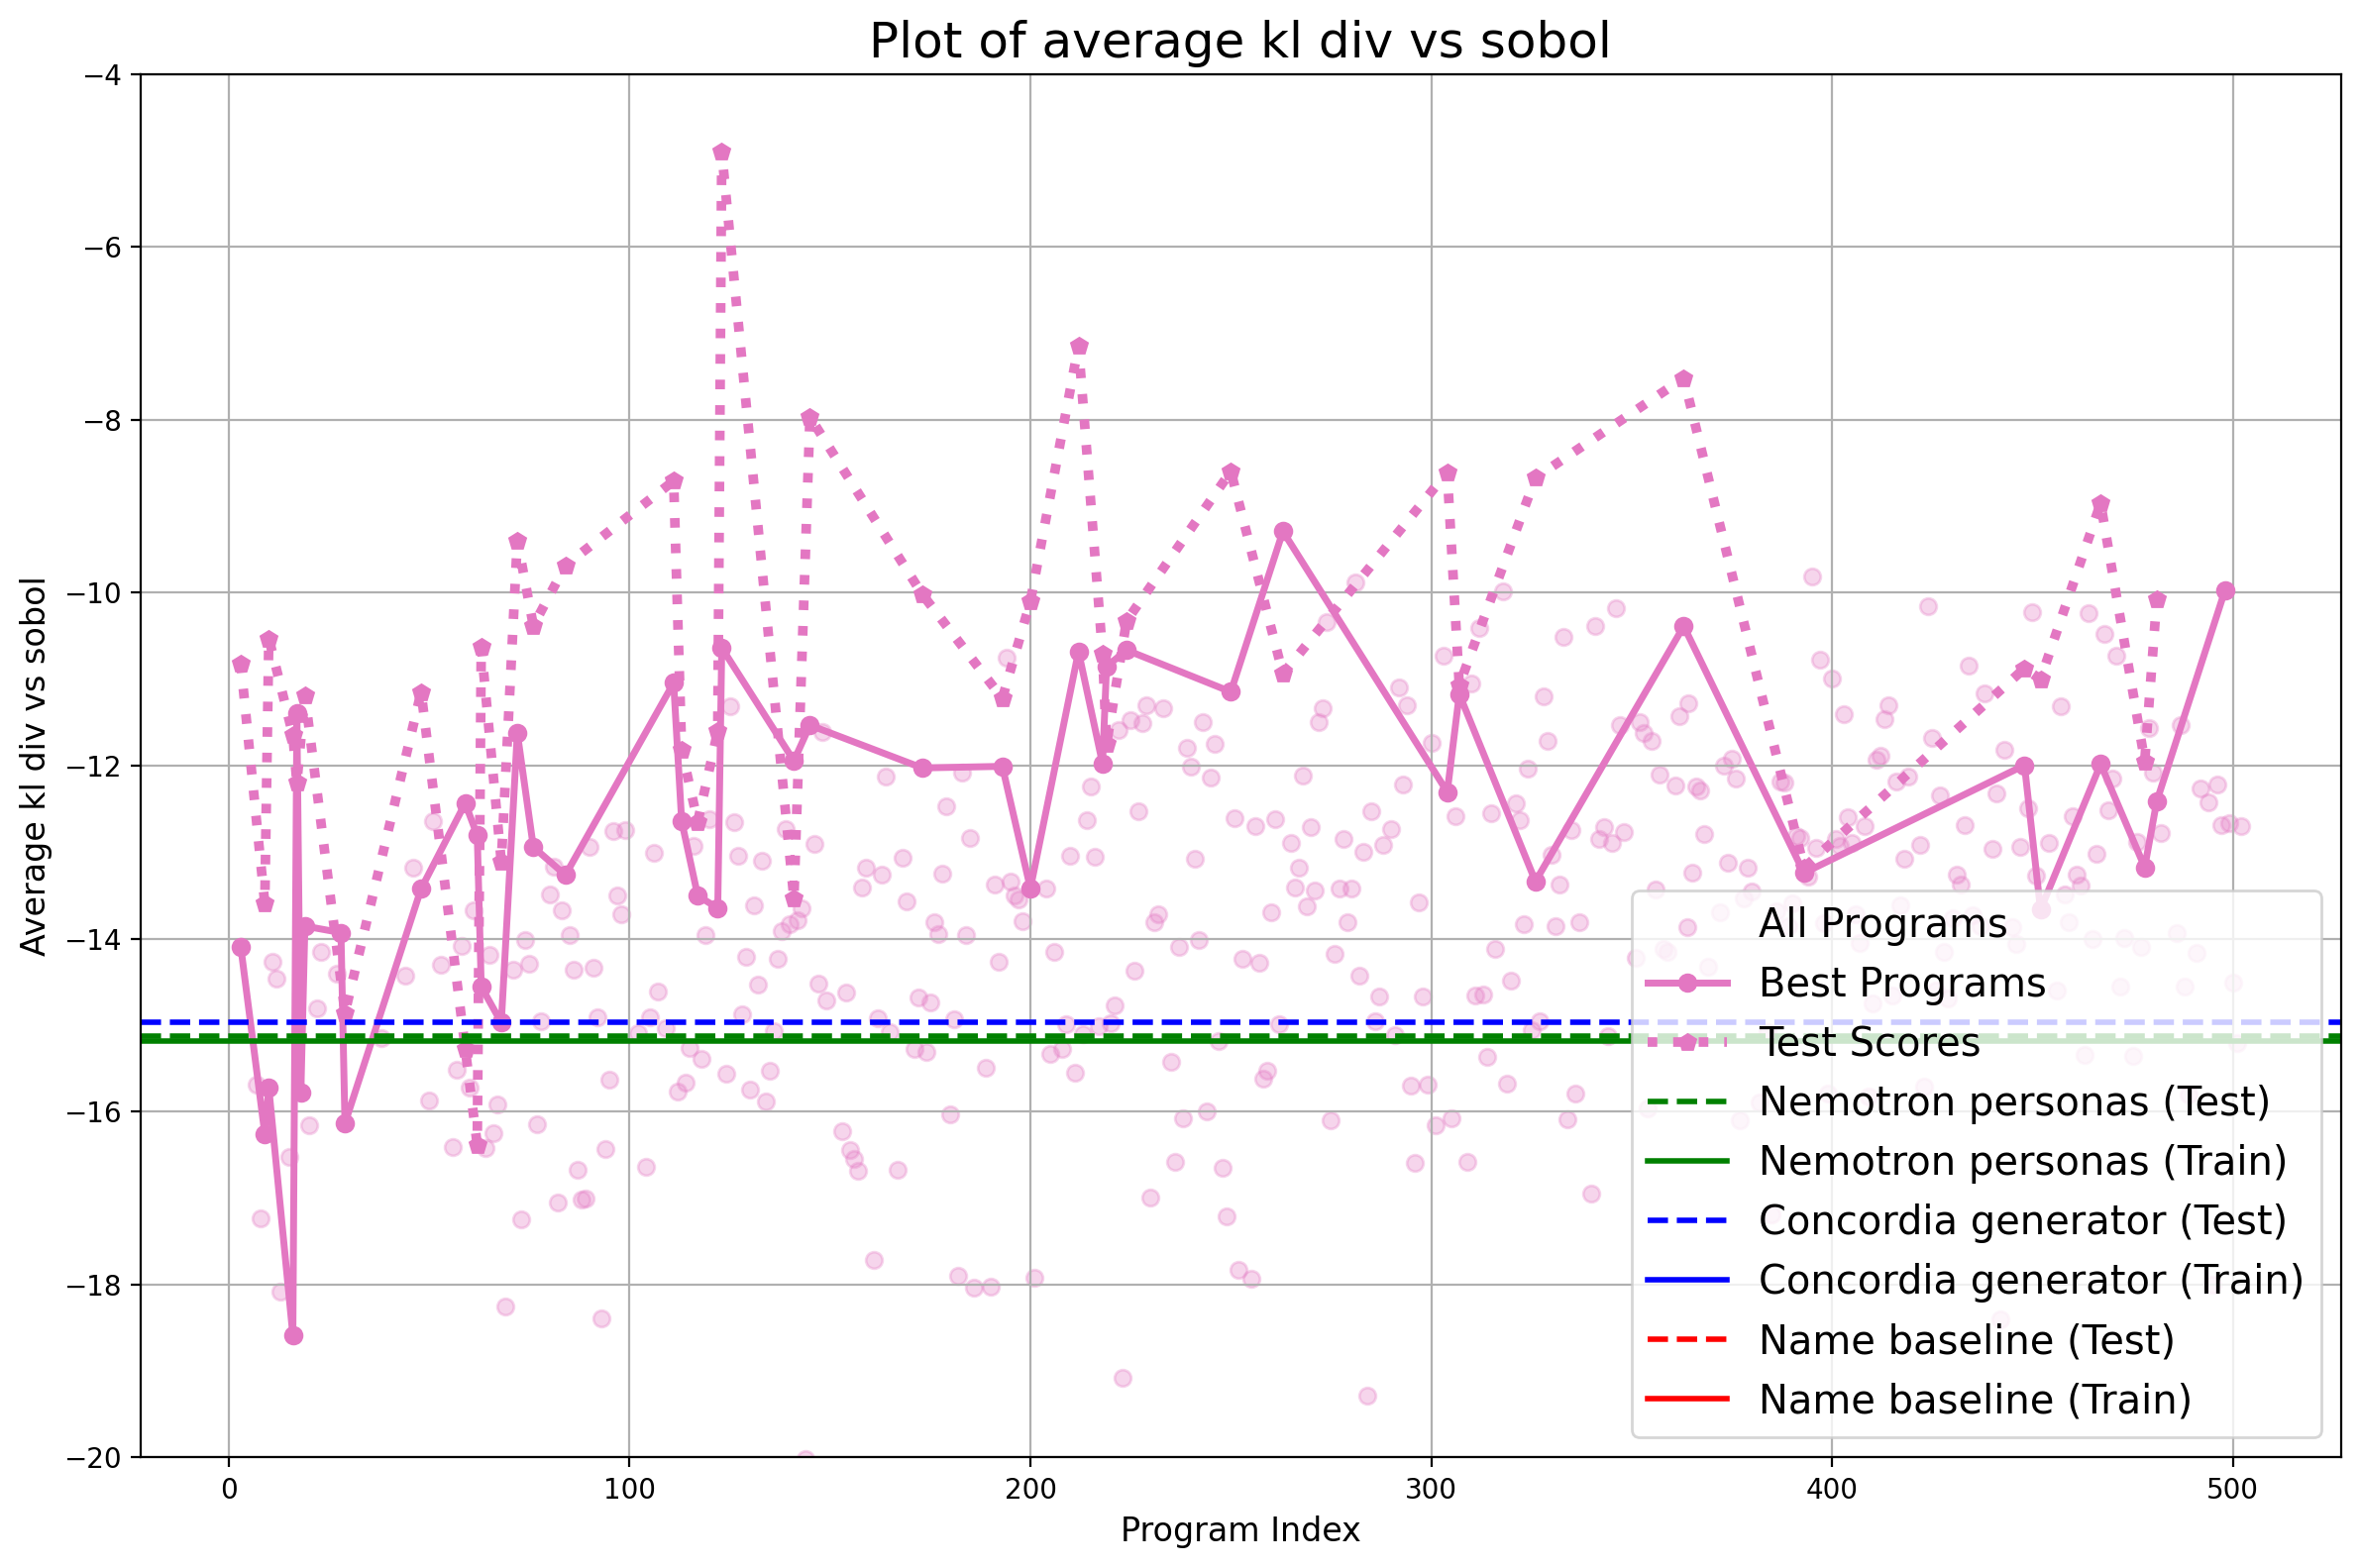Click the 'Name baseline (Test)' legend label

click(1966, 1340)
